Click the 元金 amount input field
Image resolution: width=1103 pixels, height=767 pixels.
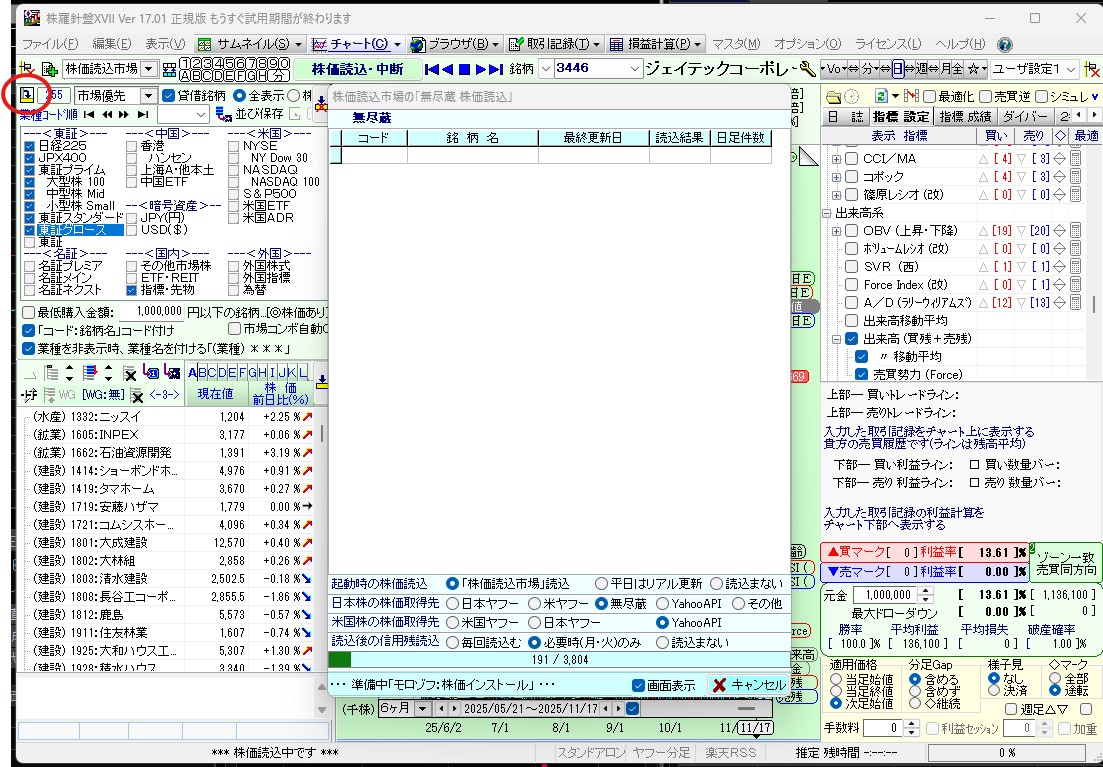(883, 594)
